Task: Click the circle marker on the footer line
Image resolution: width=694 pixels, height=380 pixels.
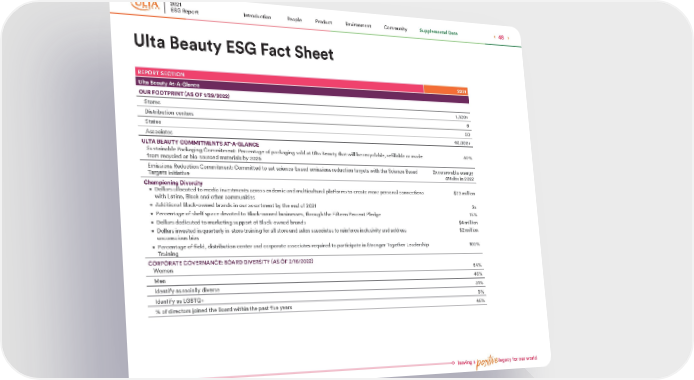Action: click(x=453, y=363)
